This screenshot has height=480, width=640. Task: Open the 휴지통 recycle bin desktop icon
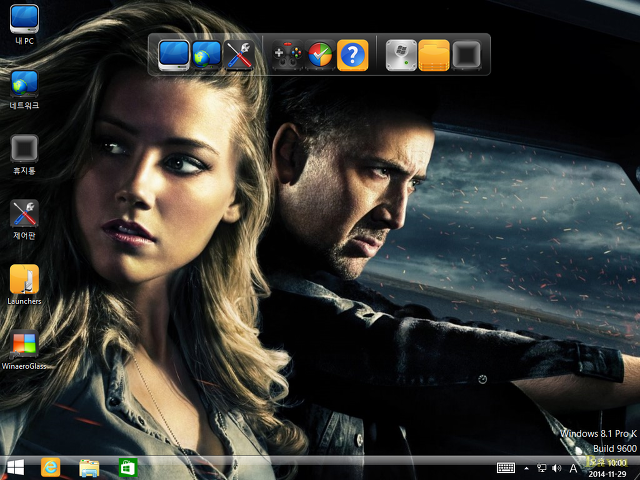(x=24, y=155)
